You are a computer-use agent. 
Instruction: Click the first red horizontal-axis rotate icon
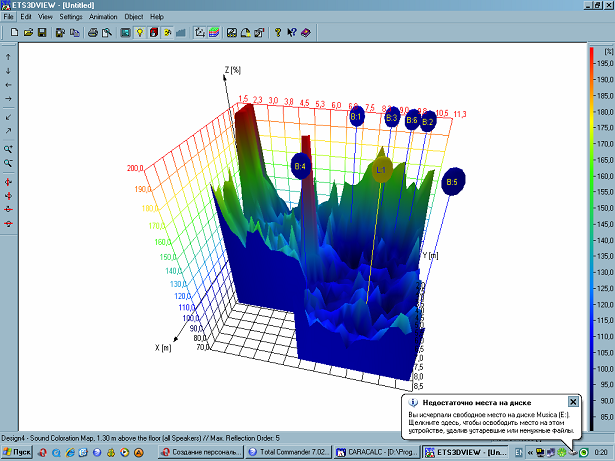8,210
